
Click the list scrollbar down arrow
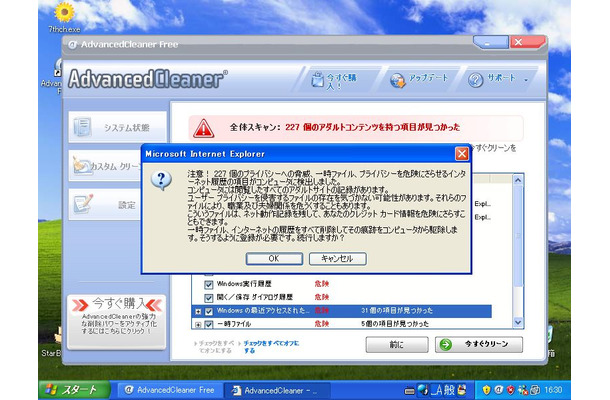[518, 322]
